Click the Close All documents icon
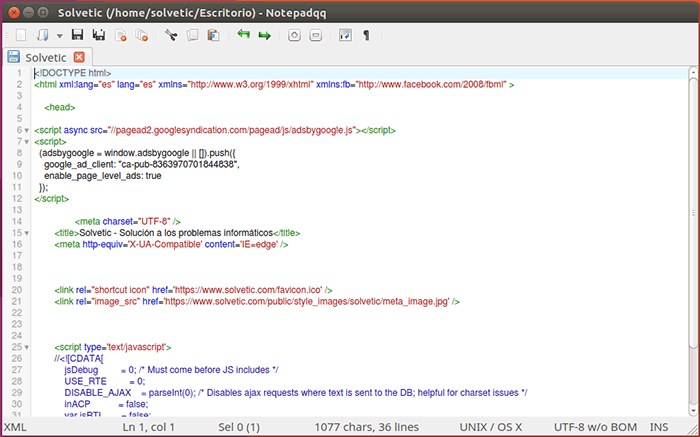The height and width of the screenshot is (437, 700). click(x=142, y=35)
